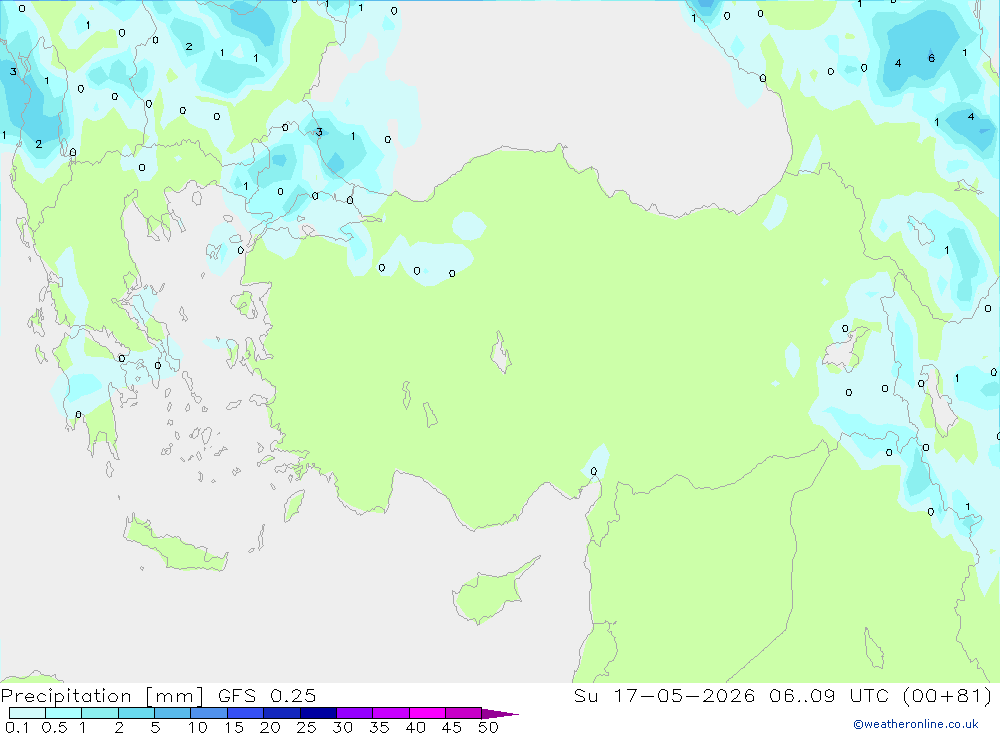Image resolution: width=1000 pixels, height=733 pixels.
Task: Click the "0.1" legend scale label
Action: [x=17, y=727]
